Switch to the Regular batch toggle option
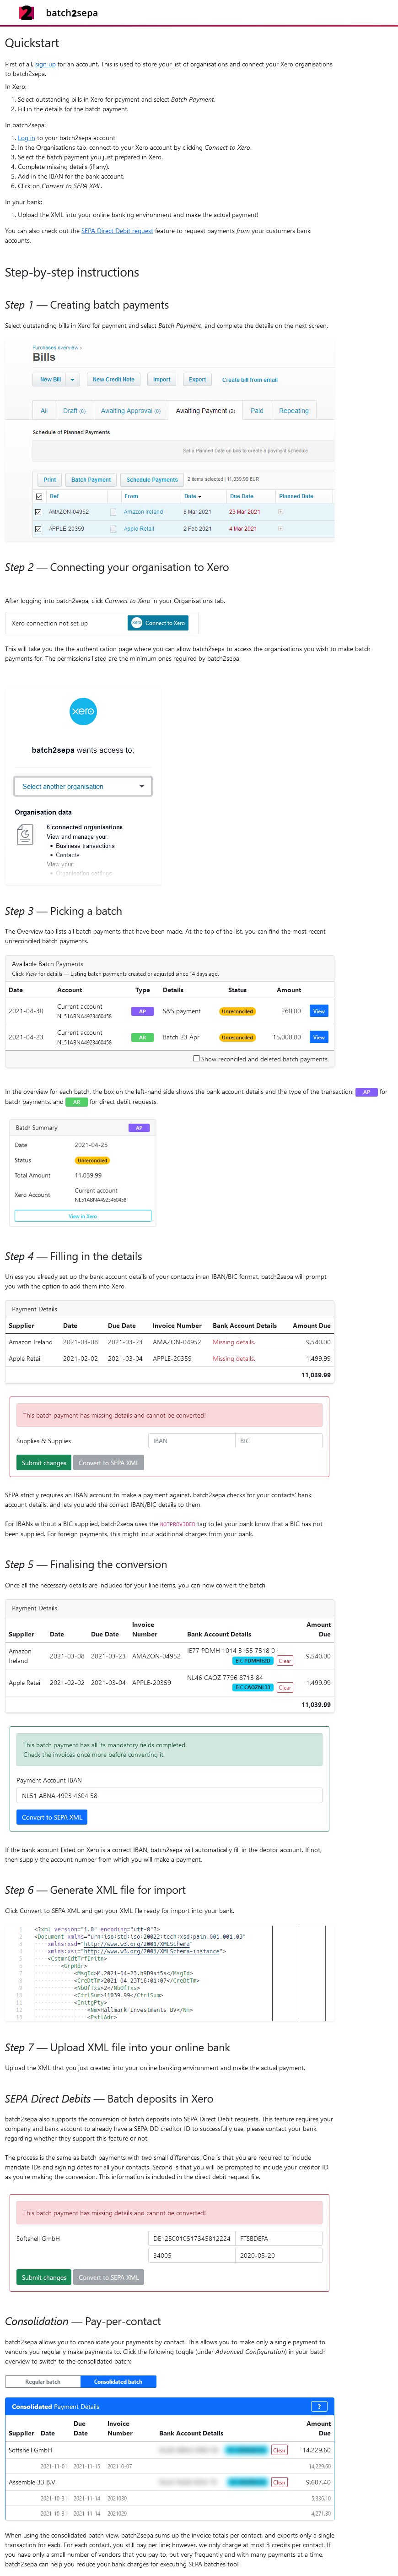 [x=42, y=2381]
